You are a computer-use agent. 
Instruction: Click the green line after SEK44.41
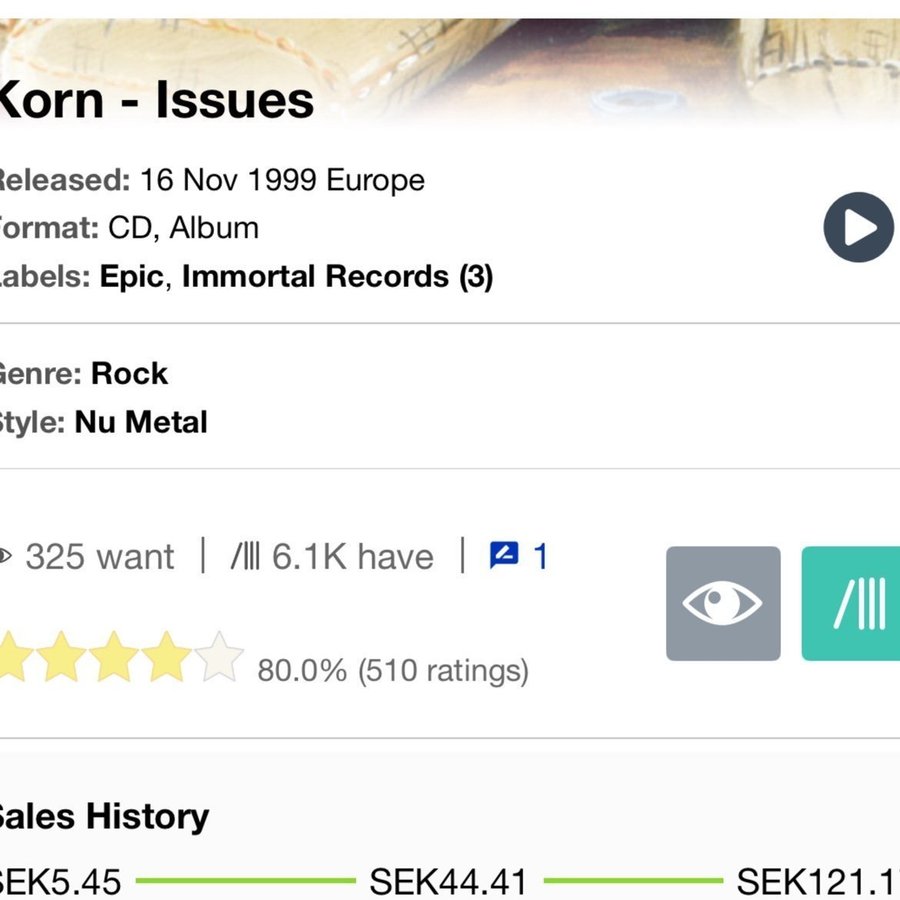(632, 882)
